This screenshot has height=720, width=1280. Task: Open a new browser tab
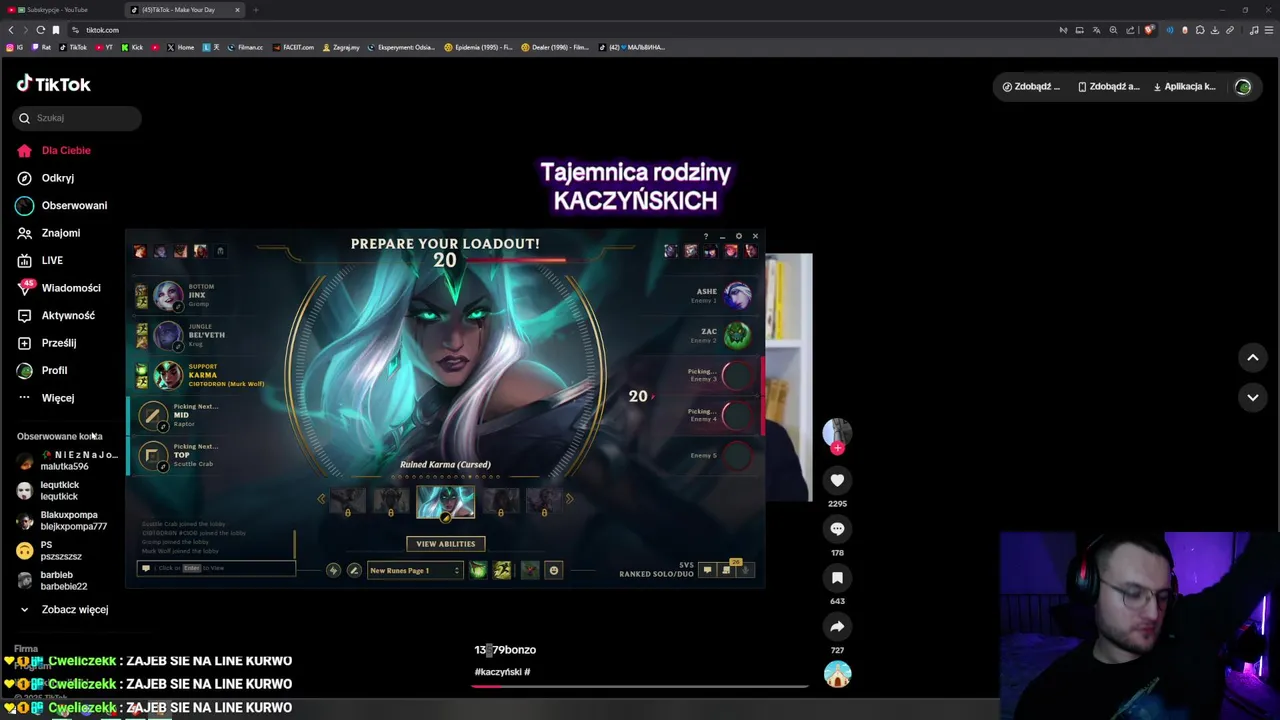[256, 10]
